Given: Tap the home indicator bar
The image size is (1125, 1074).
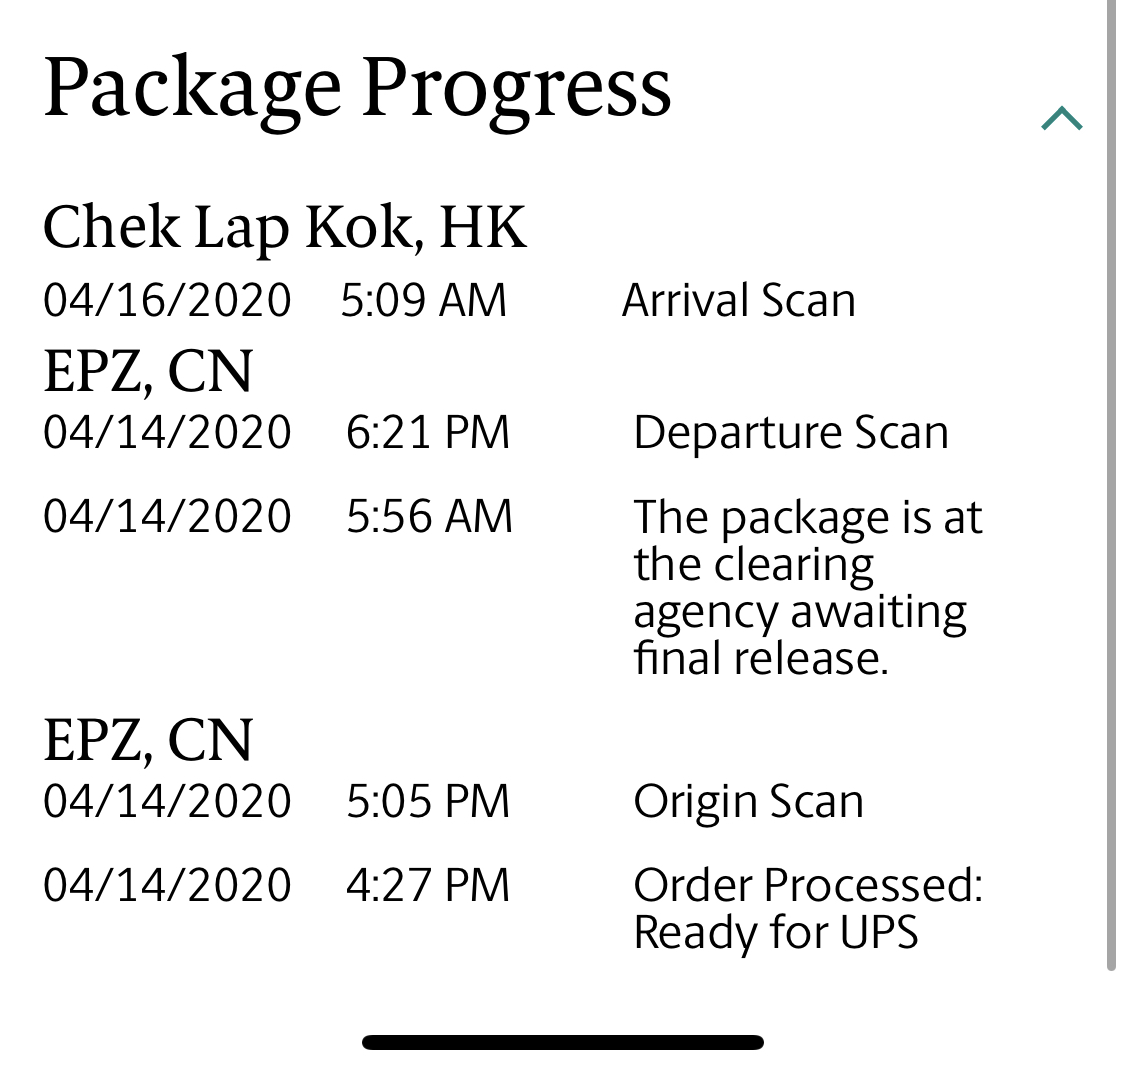Looking at the screenshot, I should (x=563, y=1043).
